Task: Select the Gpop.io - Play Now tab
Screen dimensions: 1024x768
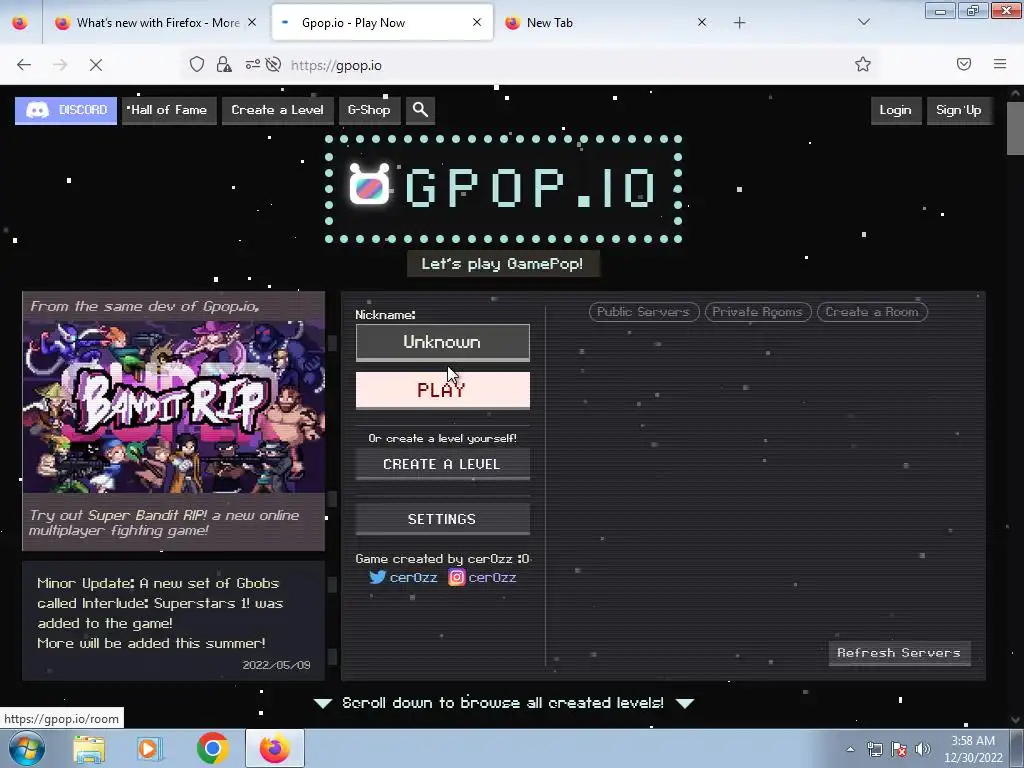Action: [x=383, y=23]
